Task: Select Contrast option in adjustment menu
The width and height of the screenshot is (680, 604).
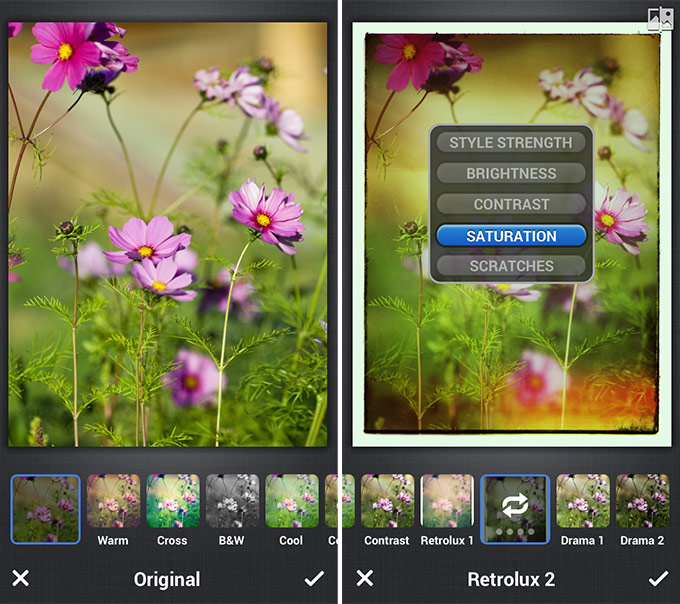Action: pyautogui.click(x=510, y=204)
